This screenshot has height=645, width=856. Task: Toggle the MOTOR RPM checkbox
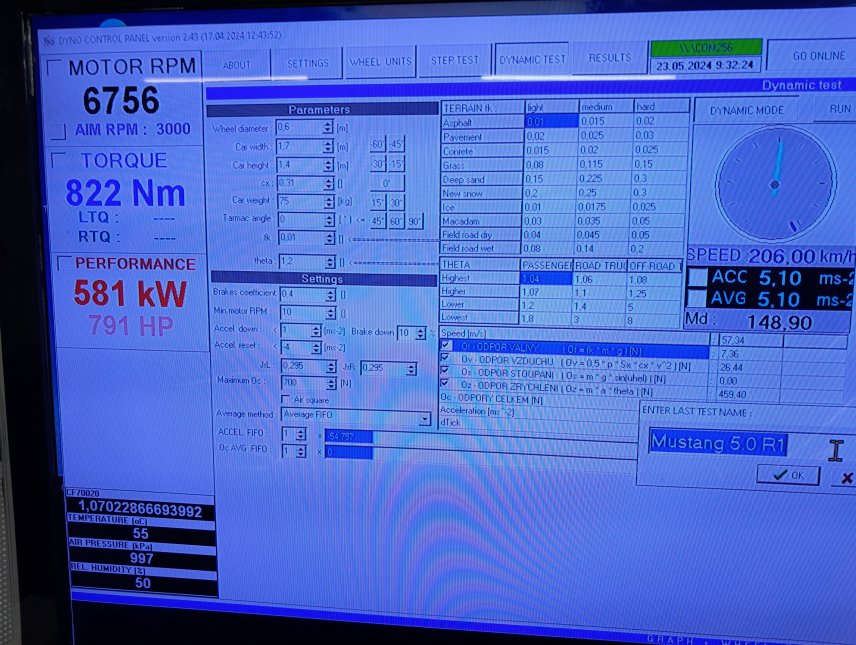coord(56,69)
